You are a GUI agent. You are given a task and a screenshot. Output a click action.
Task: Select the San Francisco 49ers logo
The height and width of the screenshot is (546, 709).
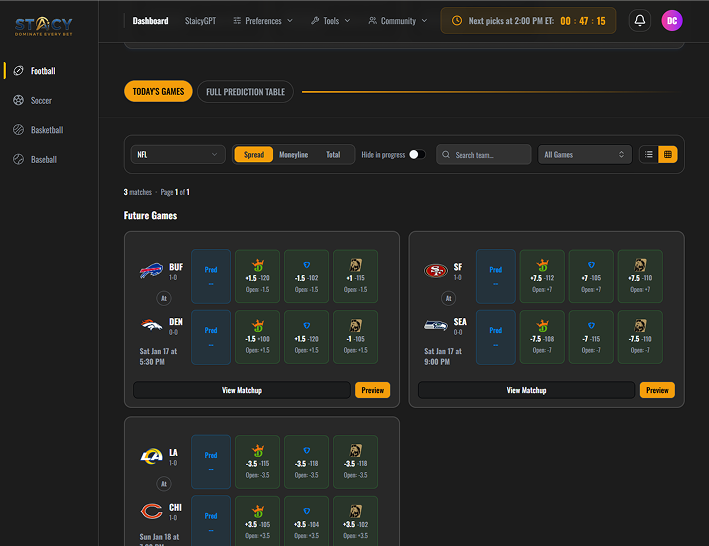[x=436, y=271]
